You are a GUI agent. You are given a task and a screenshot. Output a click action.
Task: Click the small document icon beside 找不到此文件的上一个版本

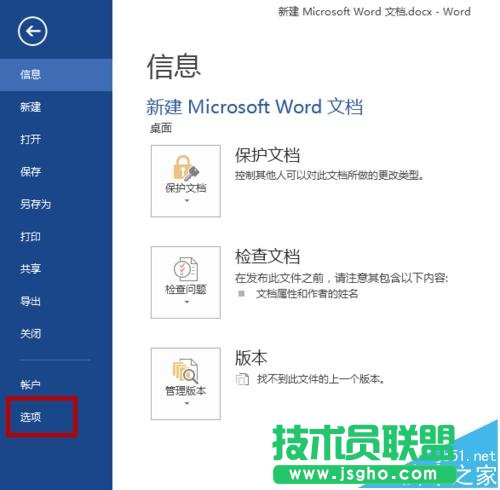click(x=242, y=379)
